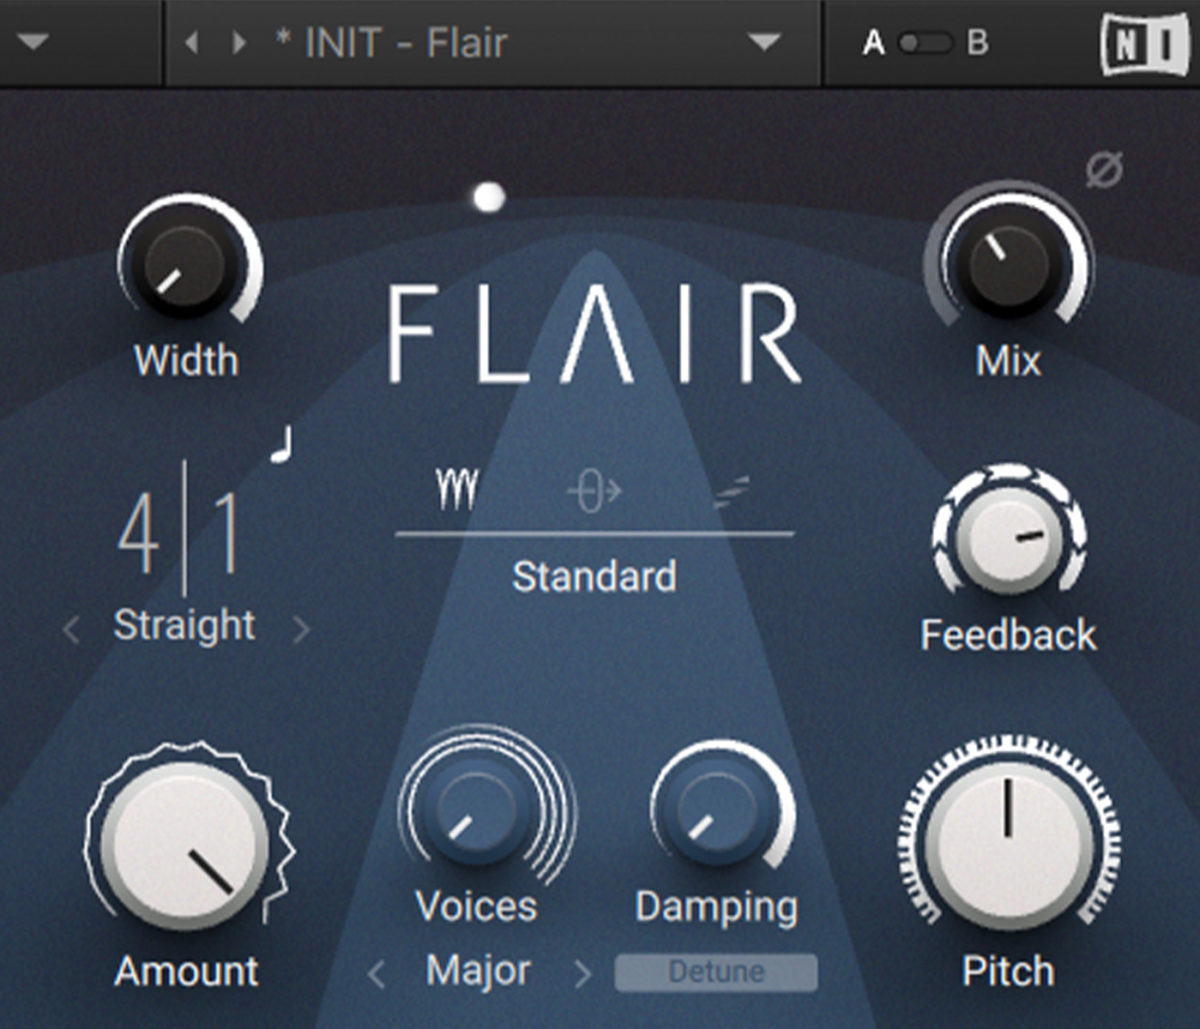Toggle the phase invert icon above Mix
Image resolution: width=1200 pixels, height=1029 pixels.
point(1105,170)
